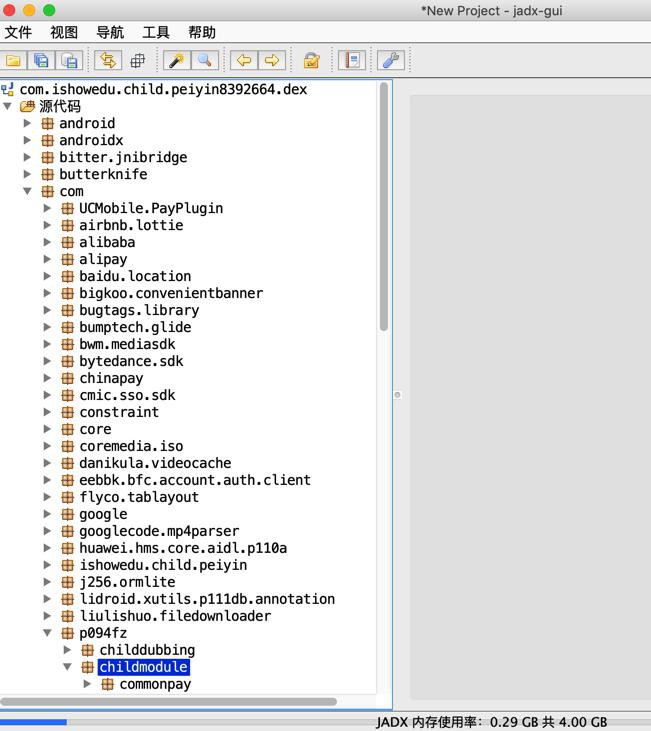The height and width of the screenshot is (731, 651).
Task: Toggle the flatten packages icon
Action: 138,60
